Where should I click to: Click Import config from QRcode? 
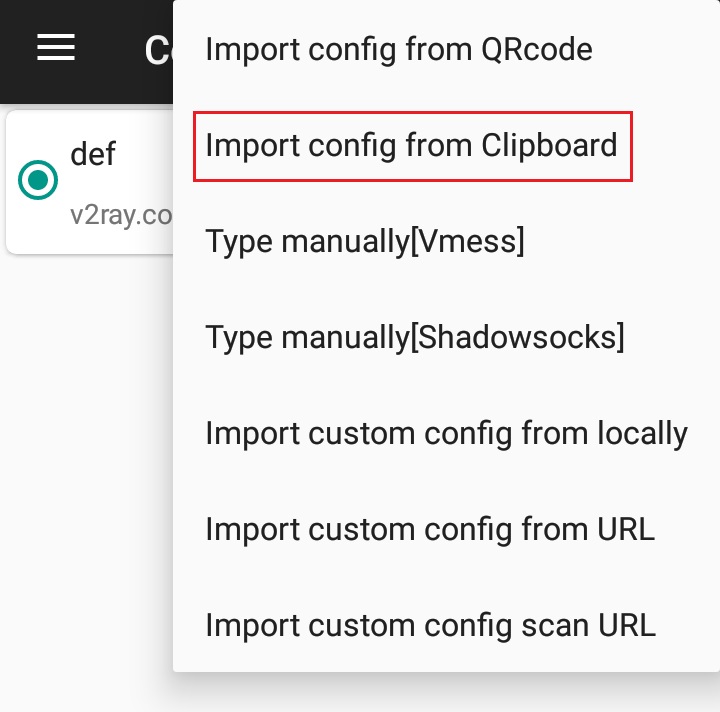pos(398,49)
